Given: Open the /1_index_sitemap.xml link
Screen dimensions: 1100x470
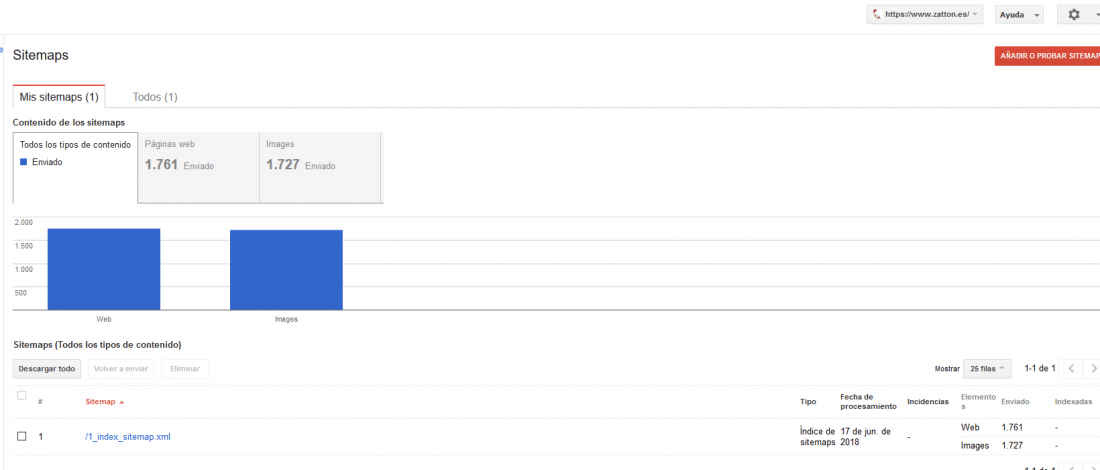Looking at the screenshot, I should pos(128,437).
